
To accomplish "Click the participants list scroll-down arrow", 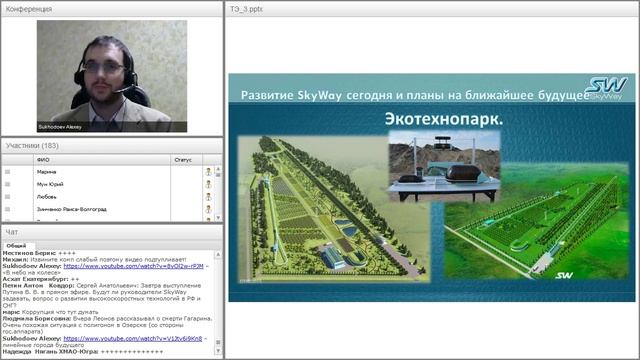I will click(218, 218).
